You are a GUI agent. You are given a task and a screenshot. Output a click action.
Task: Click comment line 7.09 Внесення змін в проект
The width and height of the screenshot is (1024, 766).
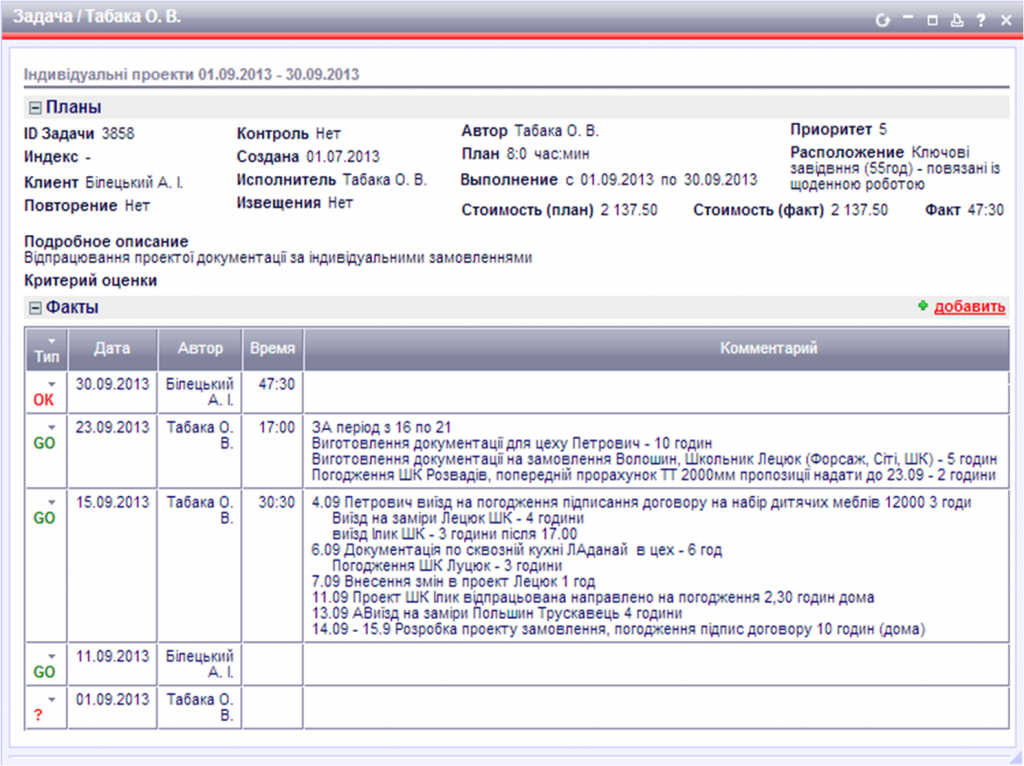[x=453, y=582]
